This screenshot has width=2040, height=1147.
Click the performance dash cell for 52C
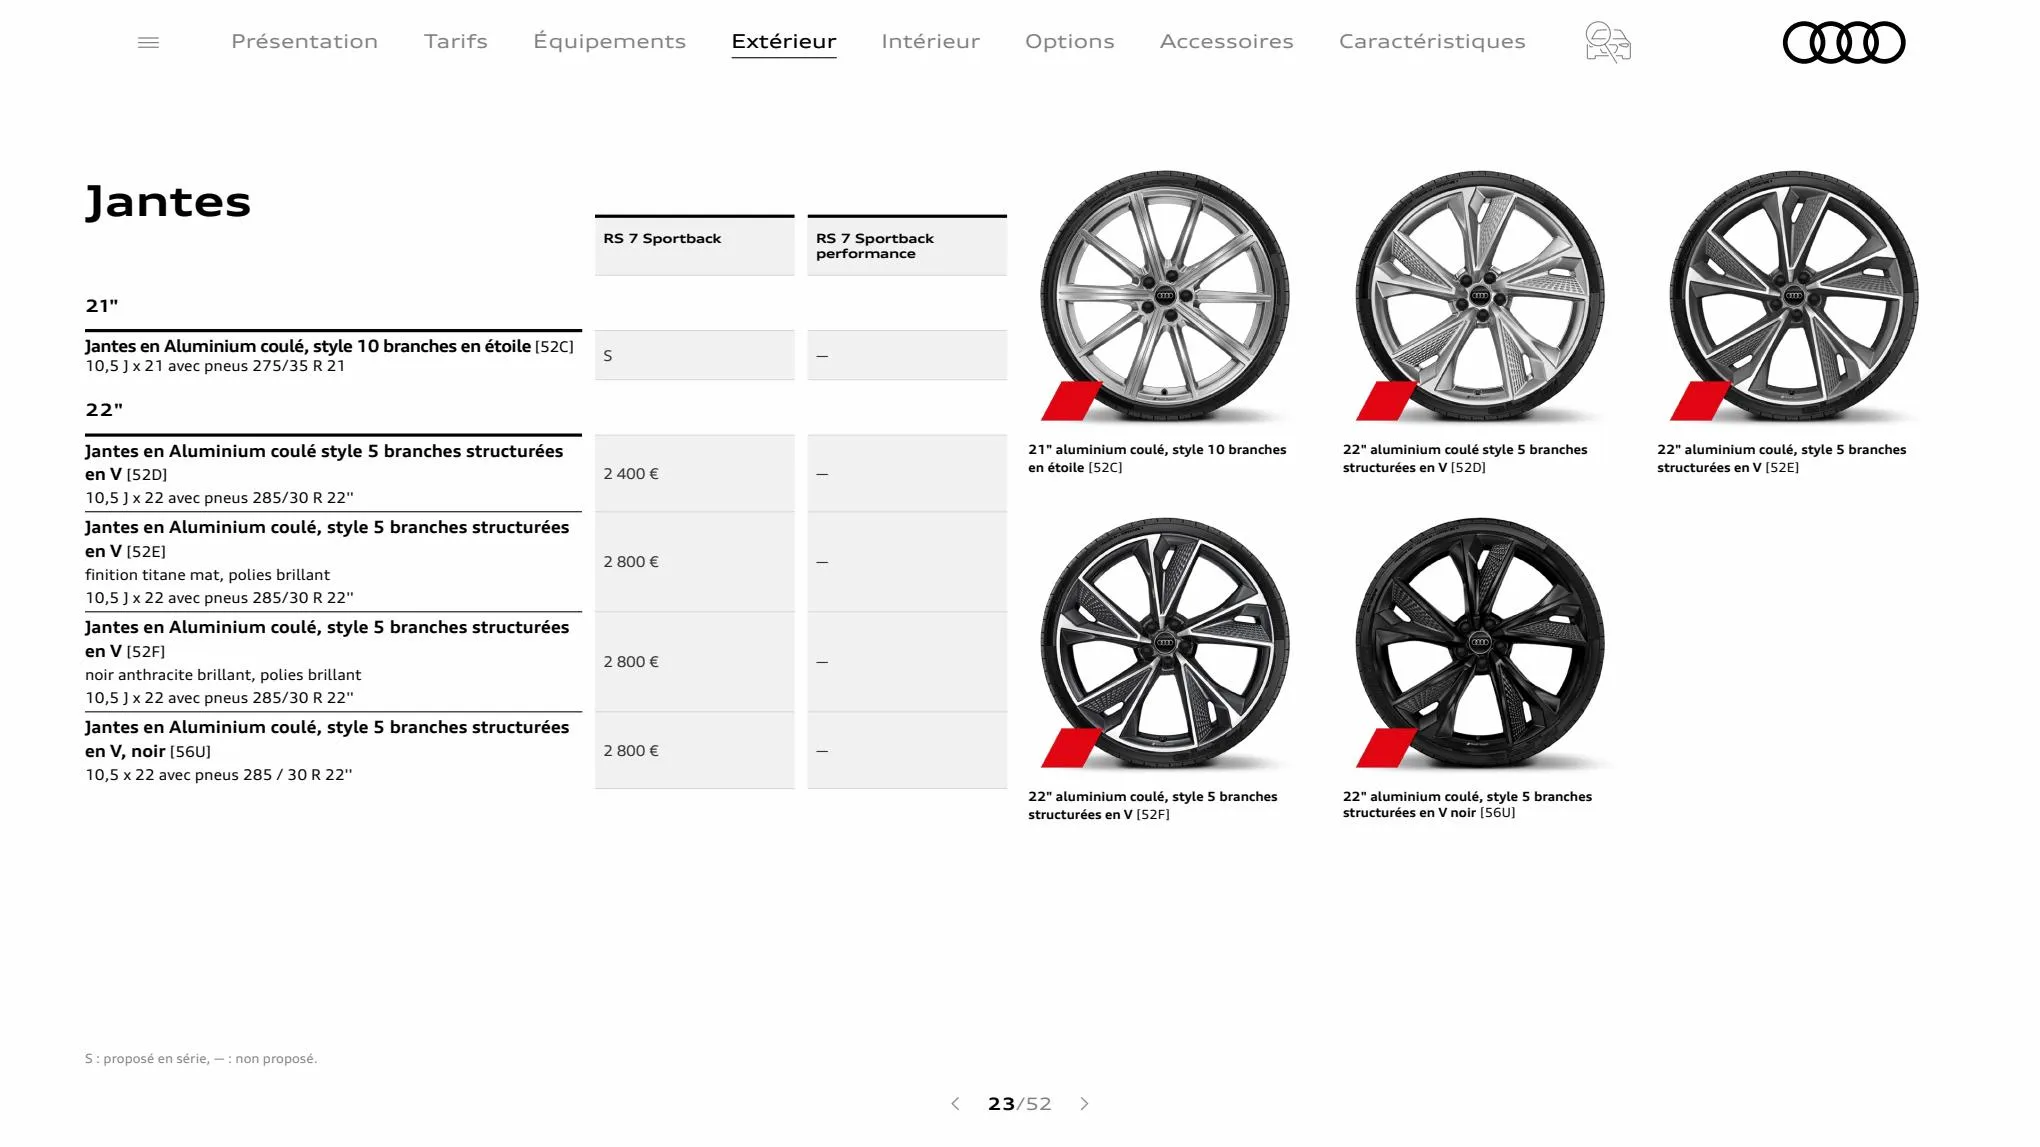tap(907, 355)
